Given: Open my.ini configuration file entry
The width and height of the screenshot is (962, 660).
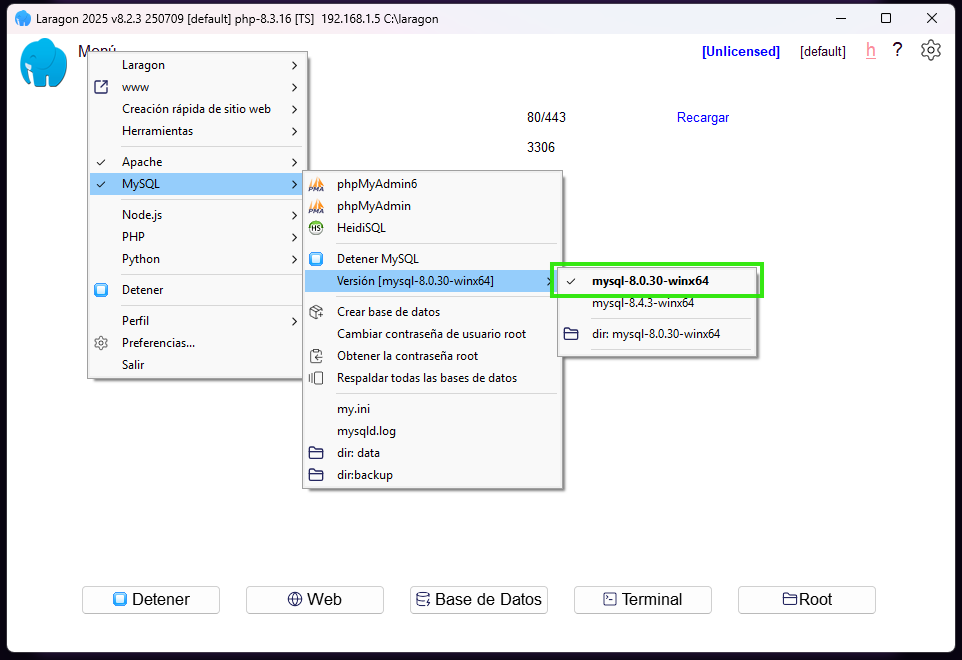Looking at the screenshot, I should pos(353,409).
